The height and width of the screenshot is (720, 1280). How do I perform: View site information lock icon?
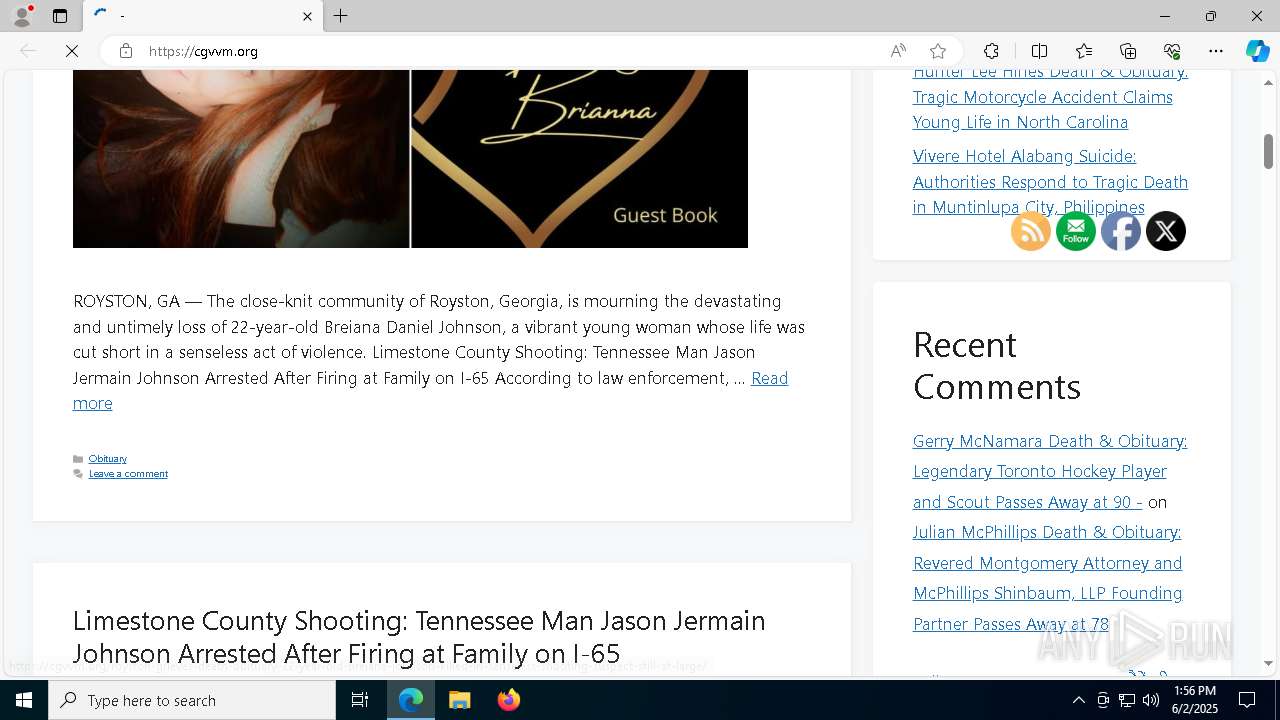126,51
